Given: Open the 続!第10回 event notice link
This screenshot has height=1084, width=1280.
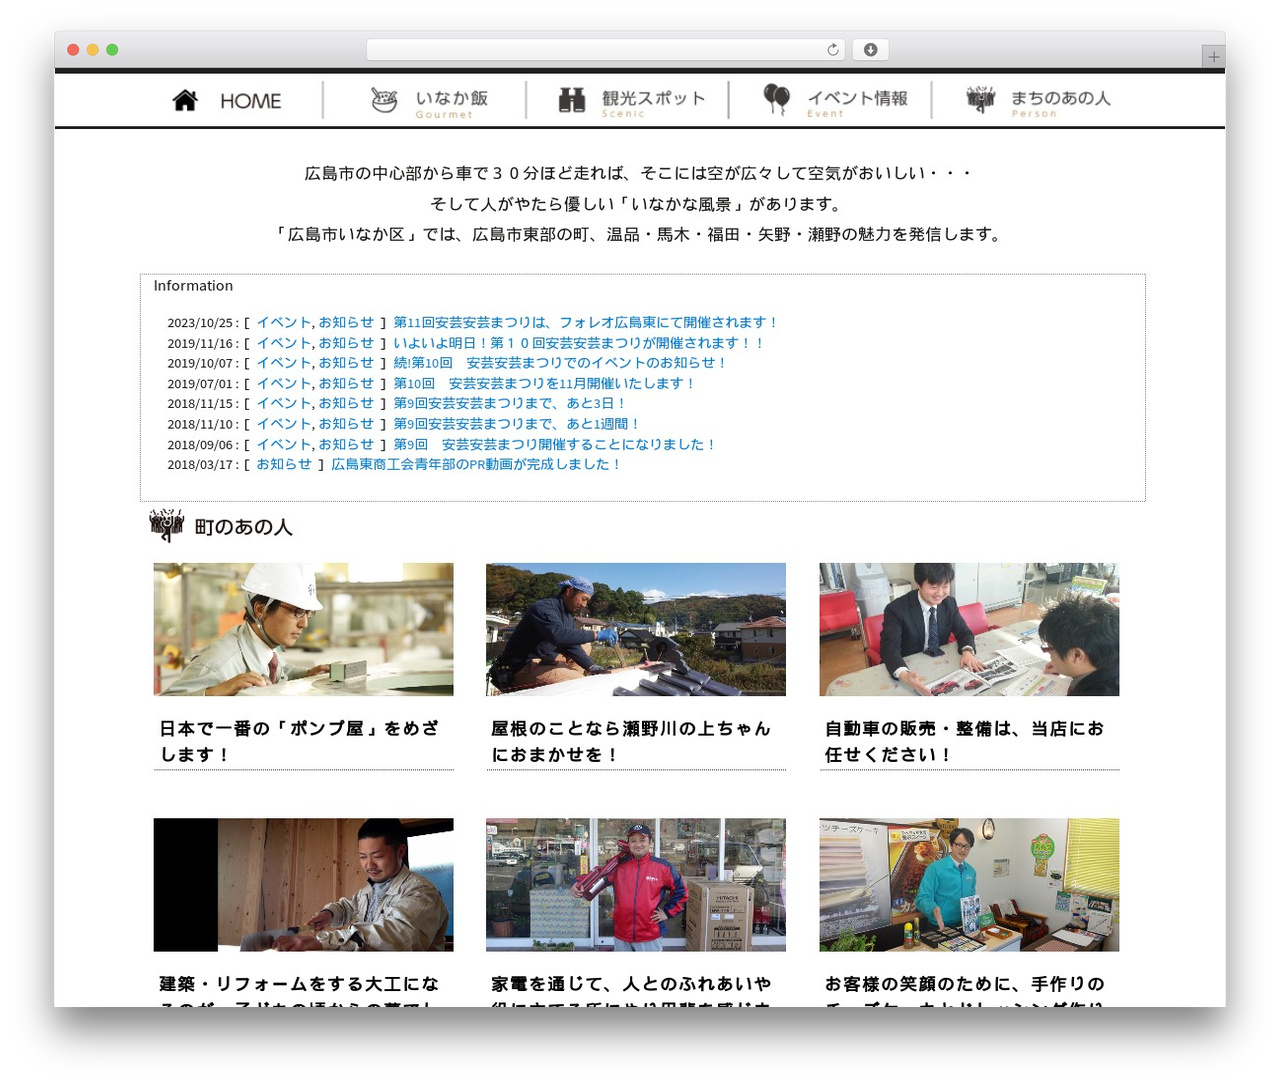Looking at the screenshot, I should tap(561, 363).
